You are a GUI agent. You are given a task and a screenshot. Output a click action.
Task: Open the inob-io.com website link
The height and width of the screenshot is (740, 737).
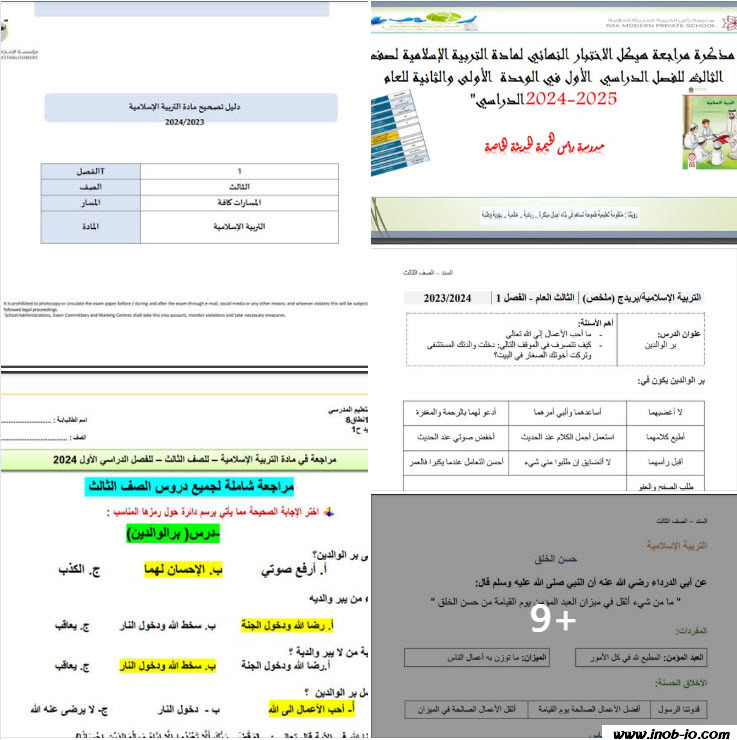point(670,732)
